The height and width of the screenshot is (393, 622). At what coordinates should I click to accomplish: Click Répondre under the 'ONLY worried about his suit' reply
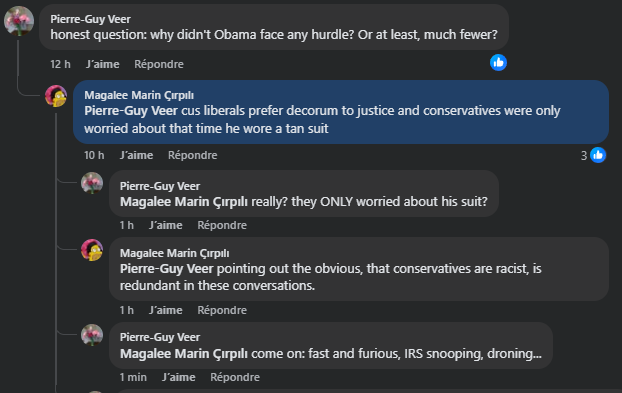(x=222, y=225)
